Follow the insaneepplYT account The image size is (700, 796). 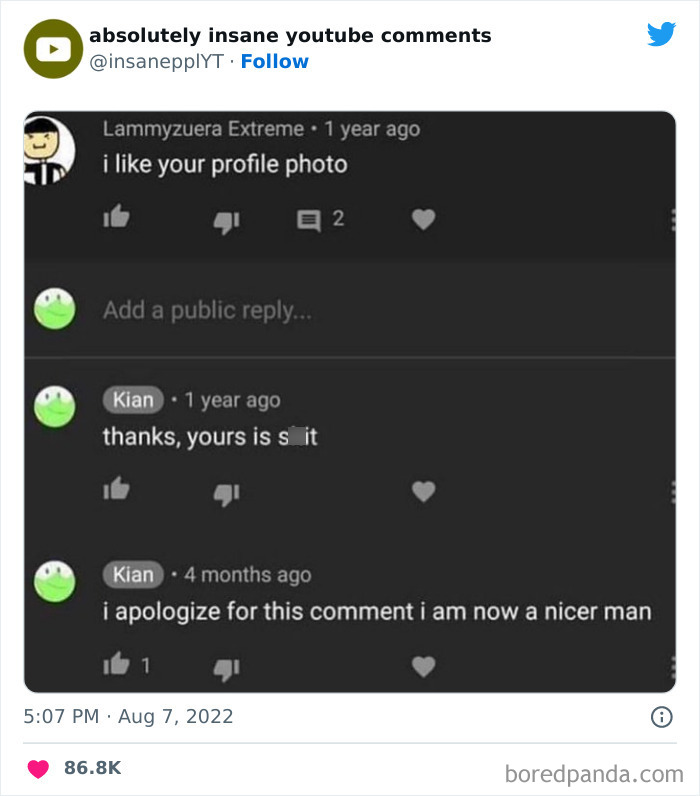(x=275, y=61)
